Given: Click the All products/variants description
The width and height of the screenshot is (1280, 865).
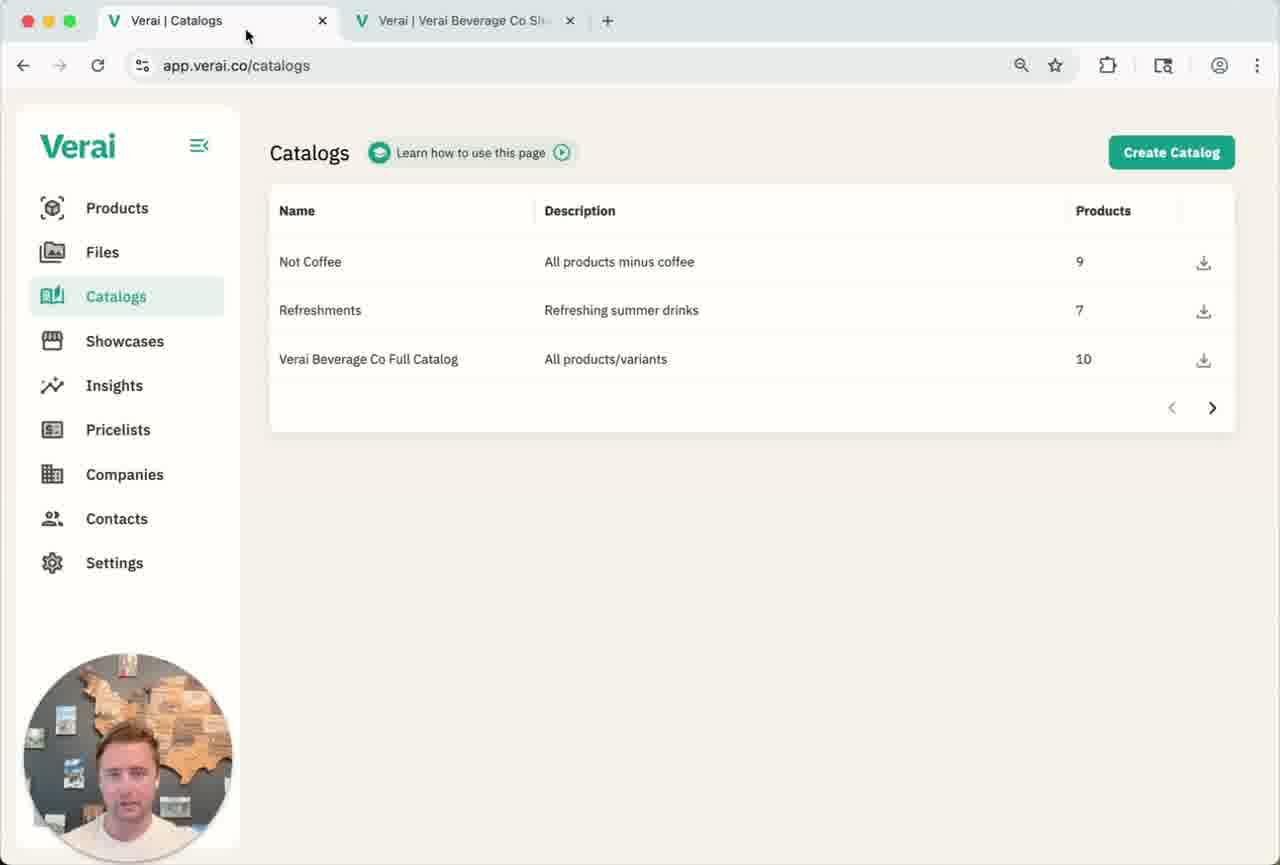Looking at the screenshot, I should point(605,359).
